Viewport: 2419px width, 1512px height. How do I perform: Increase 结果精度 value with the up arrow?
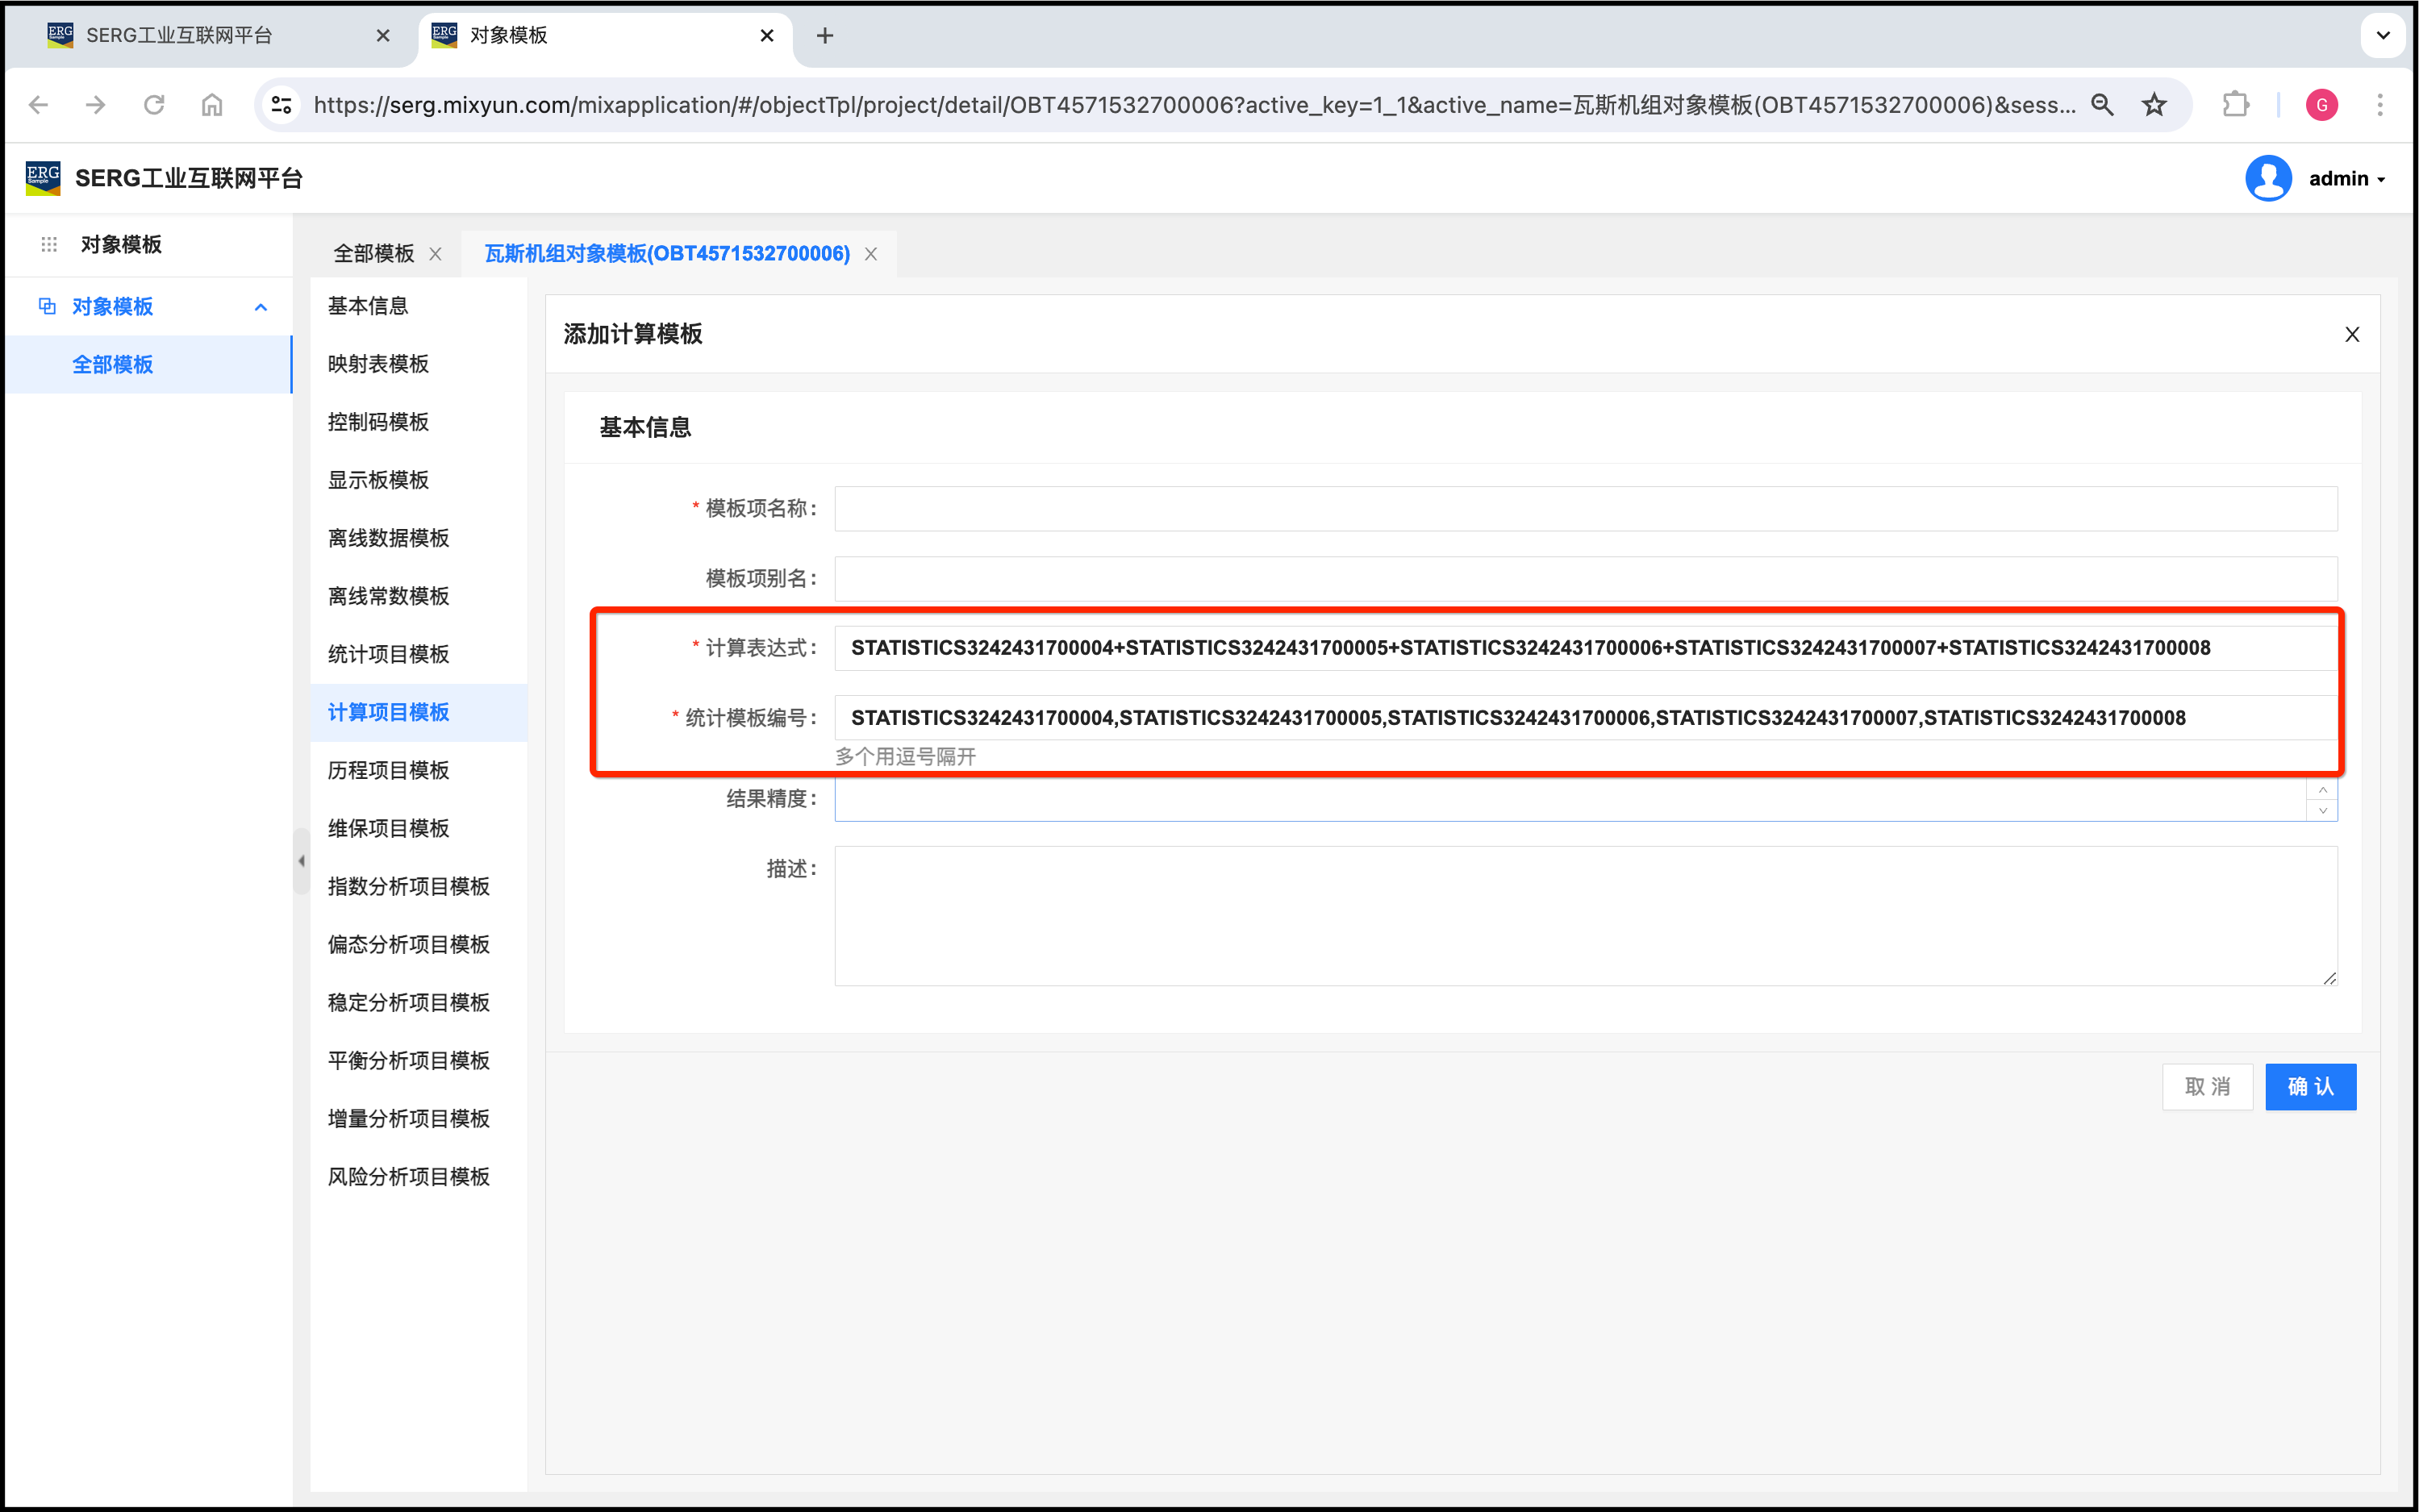coord(2322,790)
